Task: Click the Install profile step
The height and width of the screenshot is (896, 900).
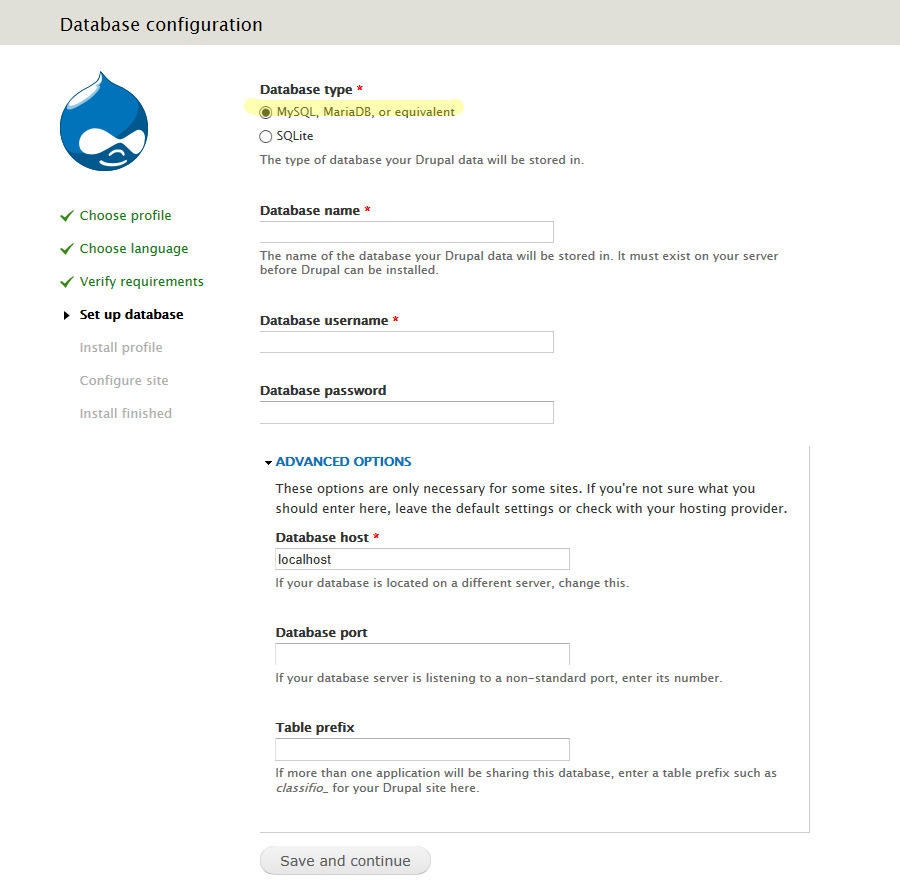Action: click(x=121, y=348)
